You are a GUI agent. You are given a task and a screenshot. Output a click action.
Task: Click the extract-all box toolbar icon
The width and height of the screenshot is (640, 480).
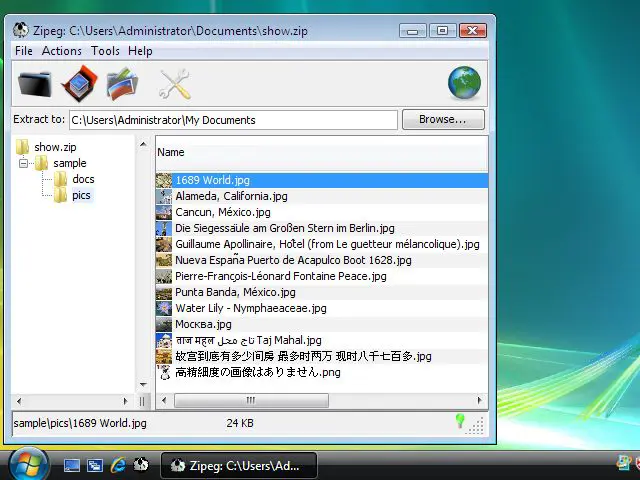(x=80, y=84)
